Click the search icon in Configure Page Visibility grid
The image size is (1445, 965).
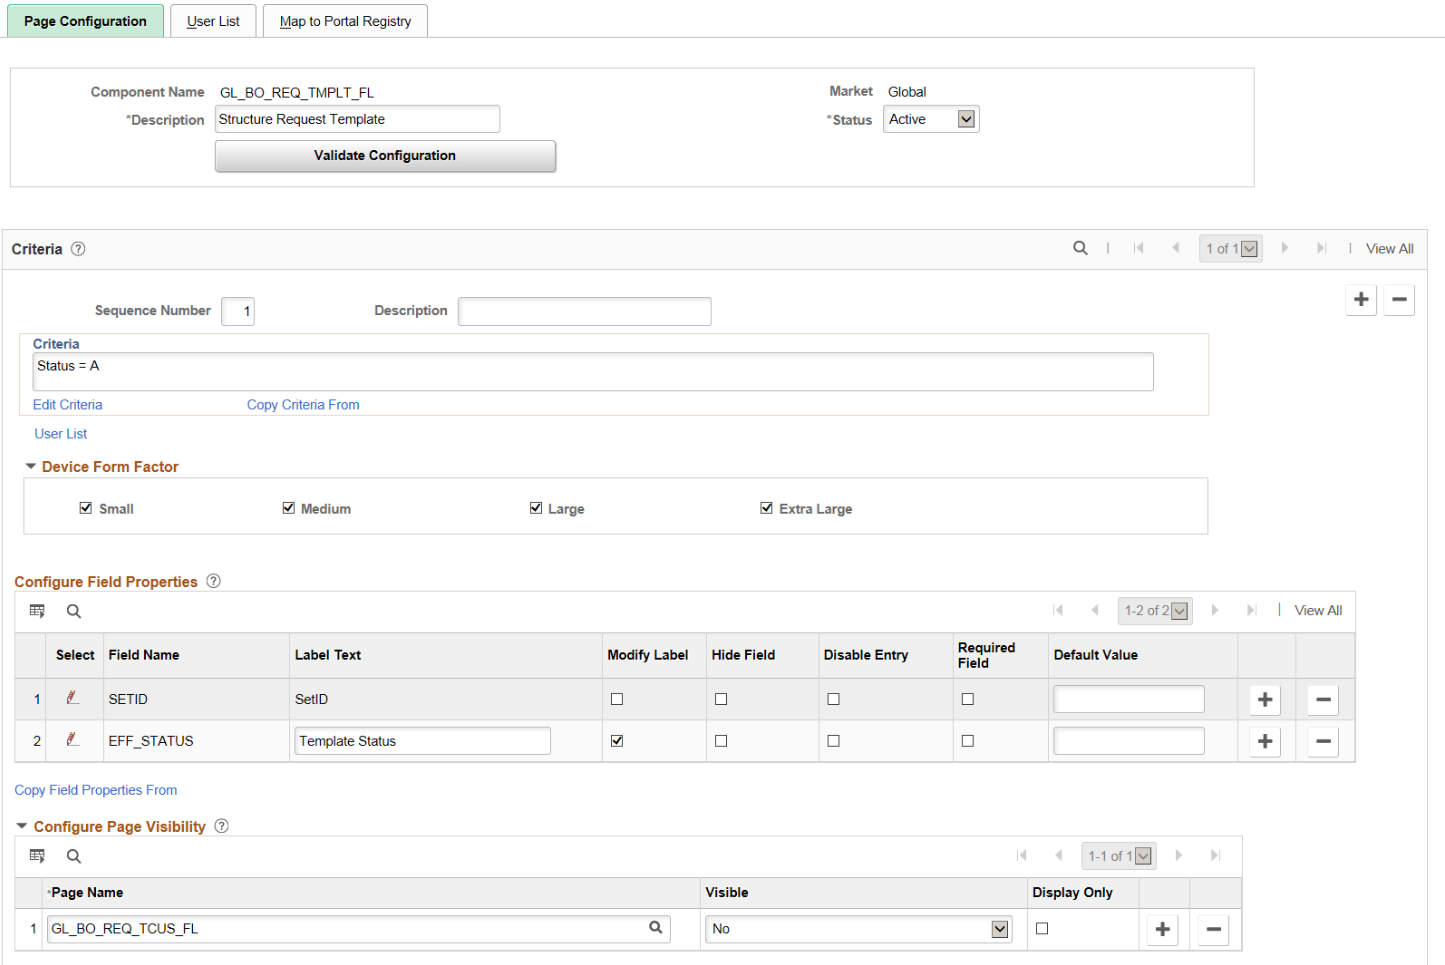[x=73, y=856]
